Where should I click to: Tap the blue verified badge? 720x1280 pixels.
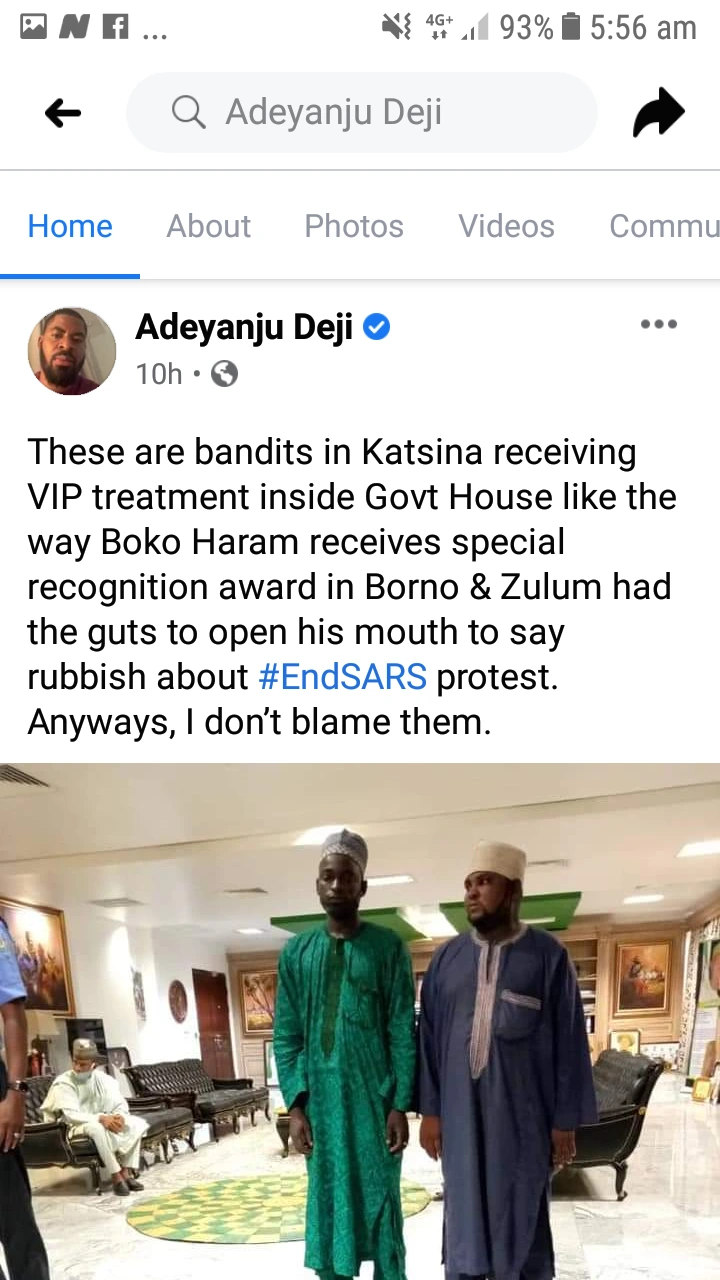coord(376,326)
